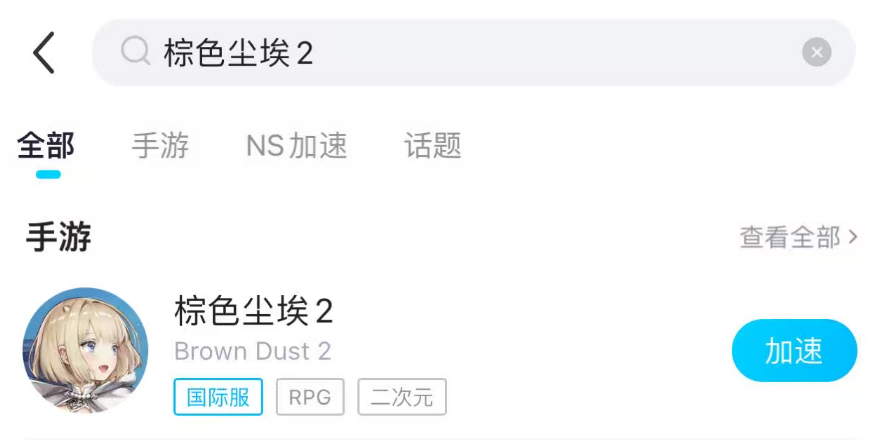
Task: Click the Brown Dust 2 English subtitle
Action: tap(253, 351)
